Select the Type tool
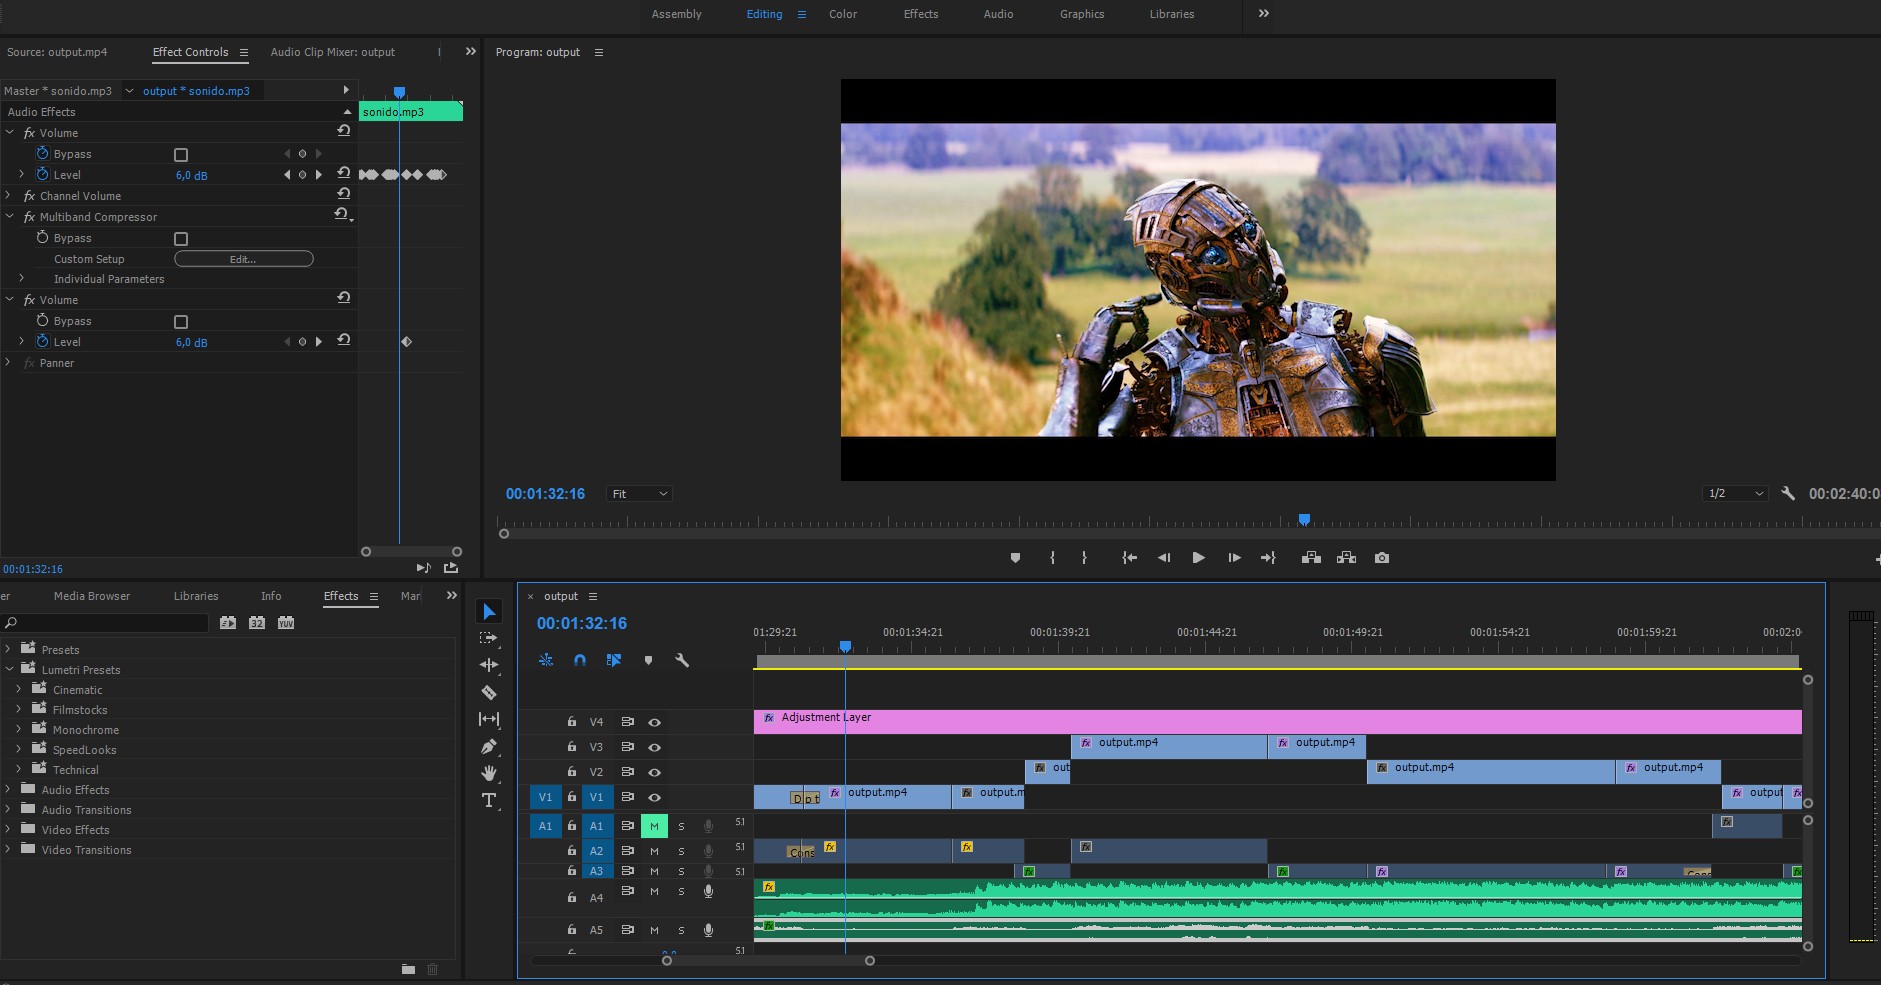 (489, 800)
